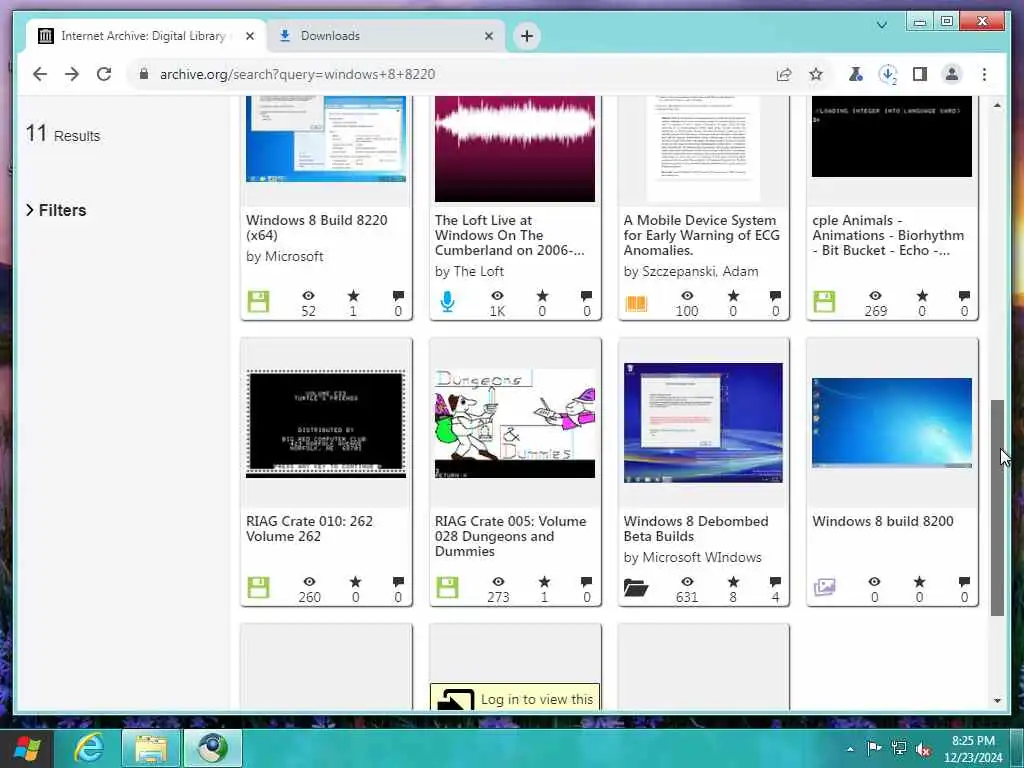Screen dimensions: 1024x768
Task: Click the floppy software icon on RIAG Crate 005 card
Action: point(447,588)
